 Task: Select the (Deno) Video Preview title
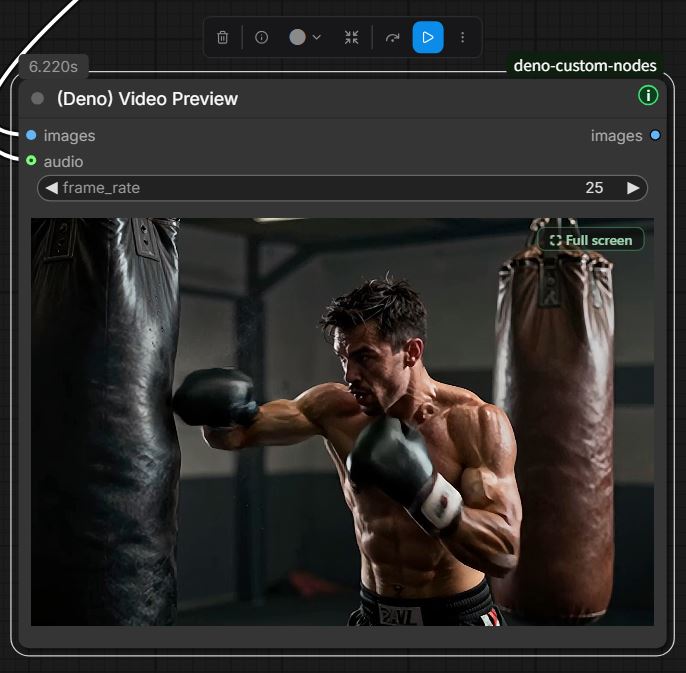pyautogui.click(x=147, y=99)
